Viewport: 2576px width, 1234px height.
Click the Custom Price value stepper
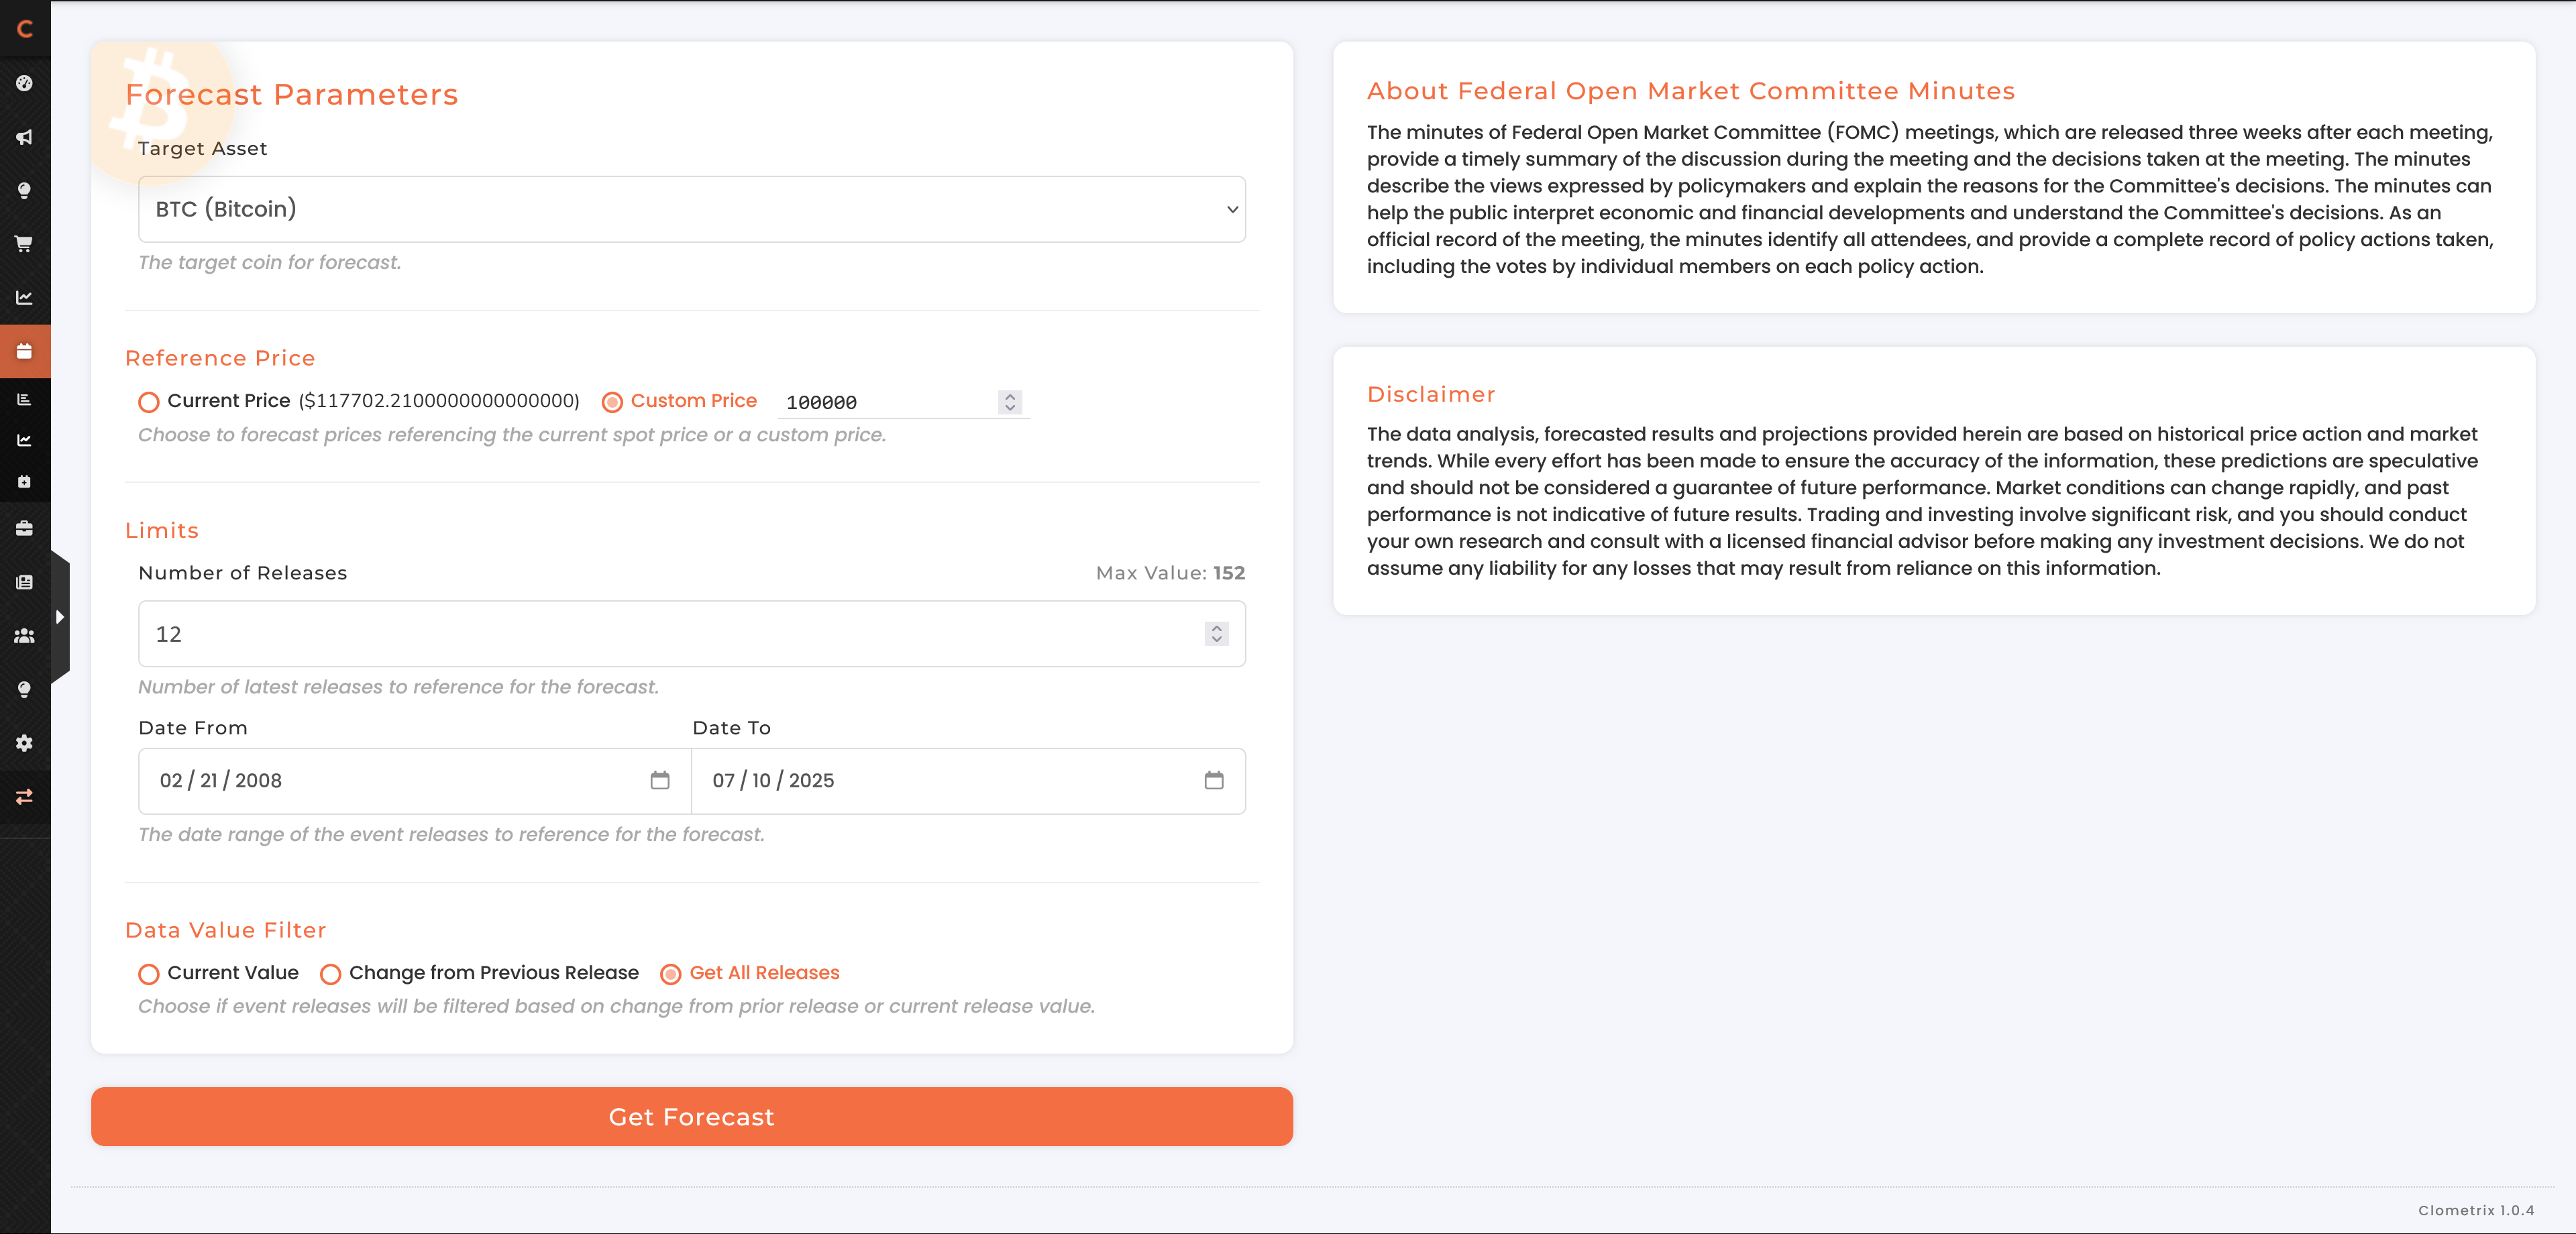coord(1009,402)
